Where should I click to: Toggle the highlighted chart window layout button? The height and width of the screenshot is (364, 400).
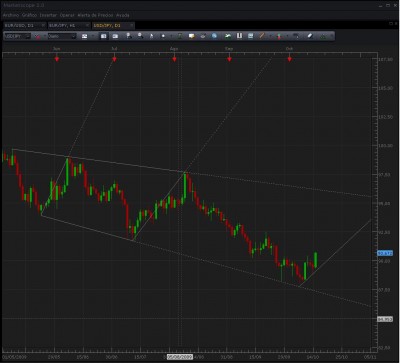104,36
